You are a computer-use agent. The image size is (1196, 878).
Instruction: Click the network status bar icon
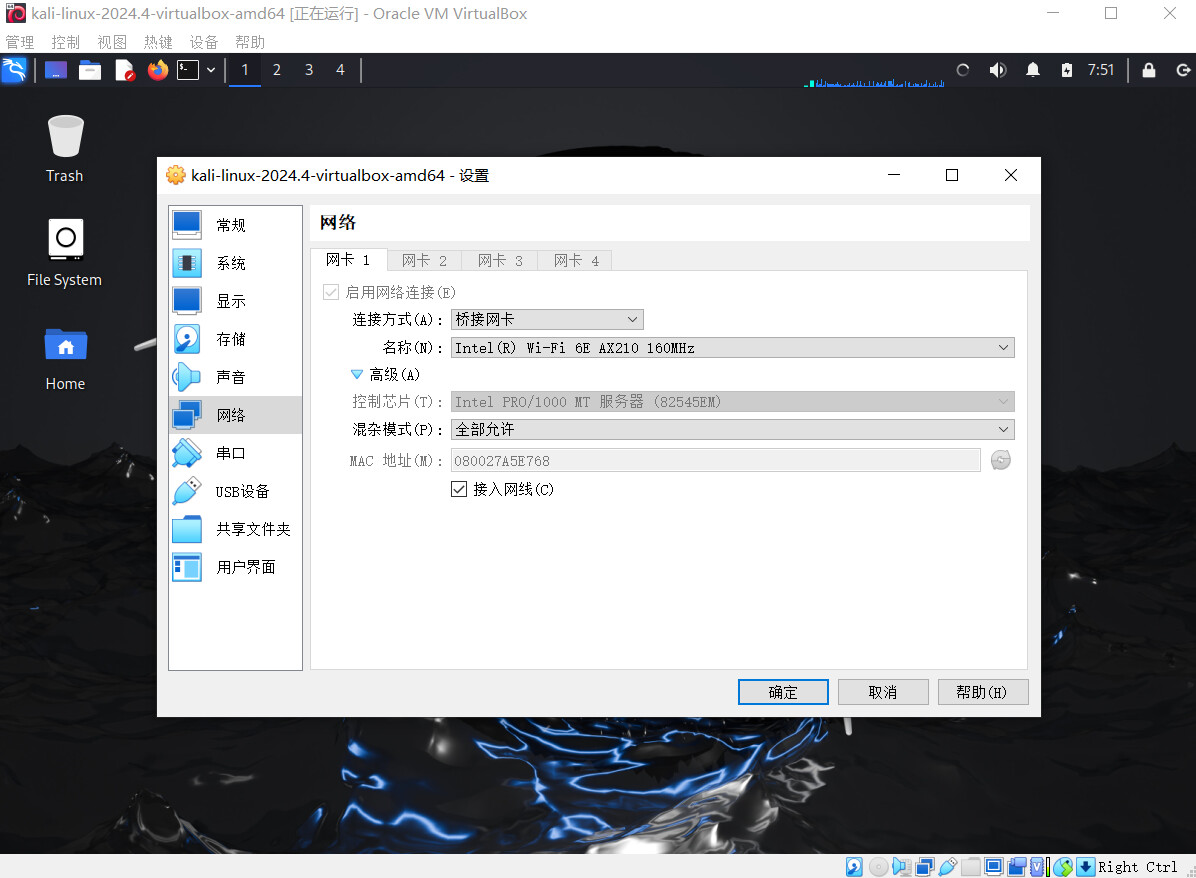coord(924,867)
